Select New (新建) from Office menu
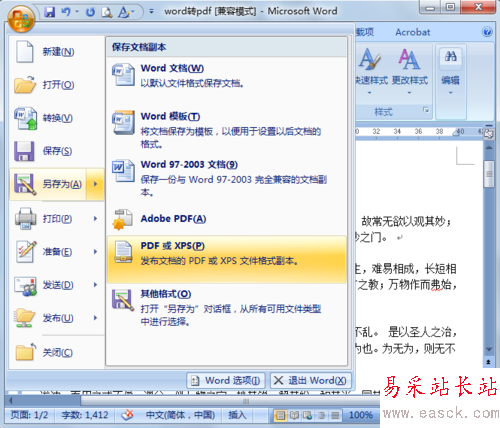 (x=57, y=52)
